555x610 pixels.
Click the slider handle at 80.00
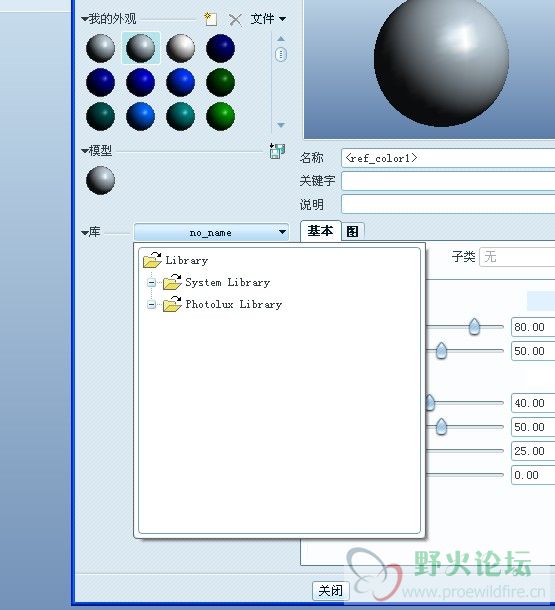tap(474, 327)
